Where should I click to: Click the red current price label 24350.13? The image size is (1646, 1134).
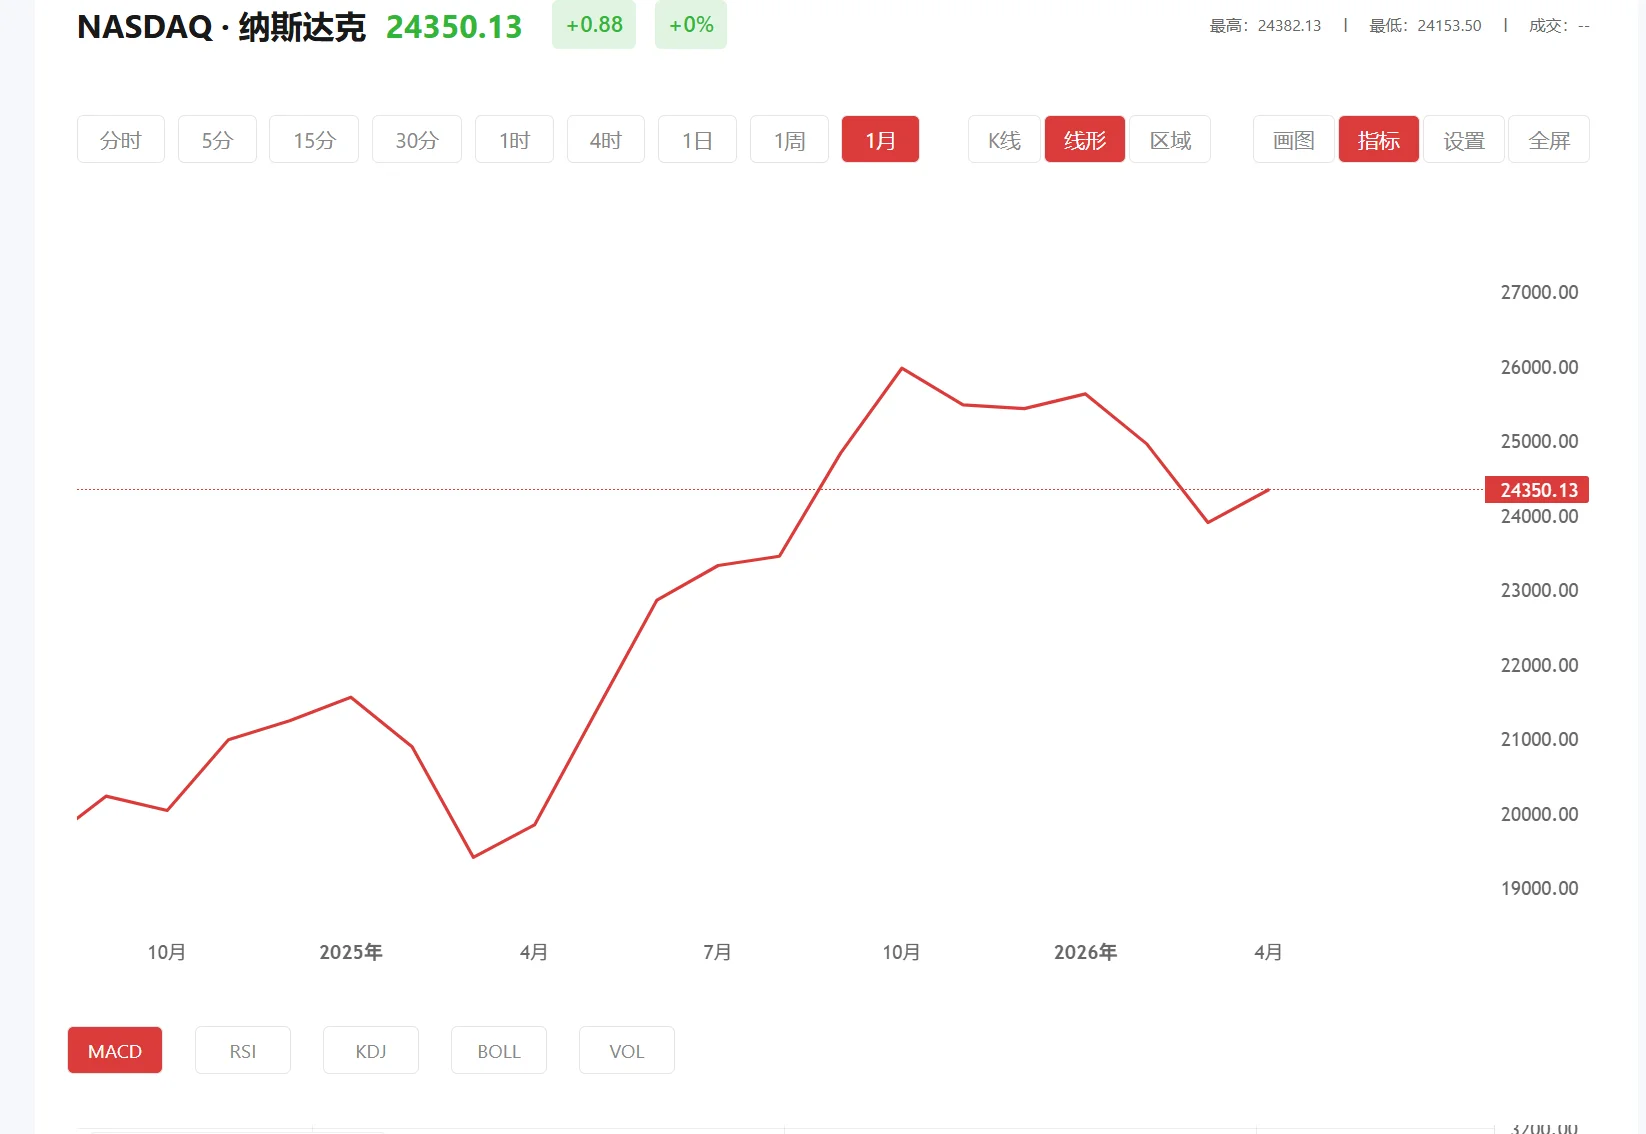[1537, 490]
